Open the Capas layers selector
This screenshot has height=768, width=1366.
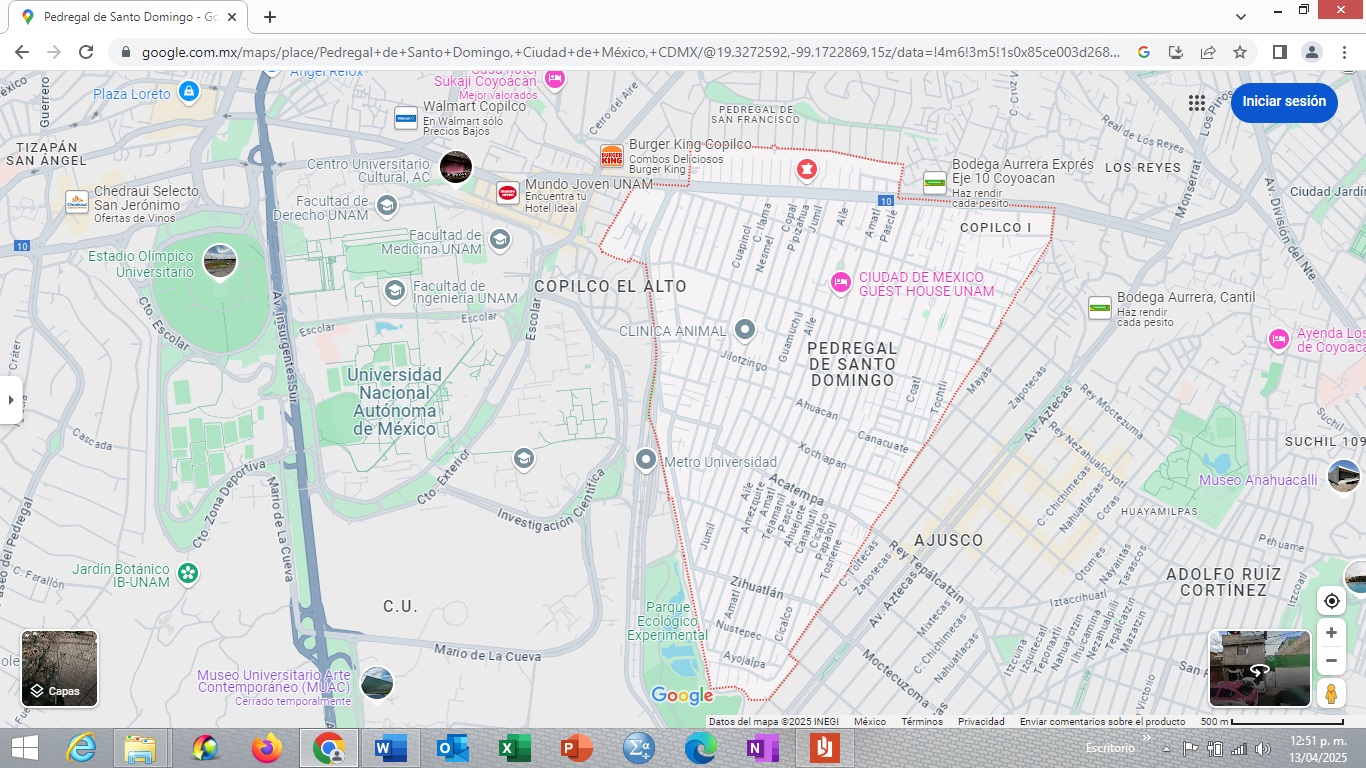(60, 668)
